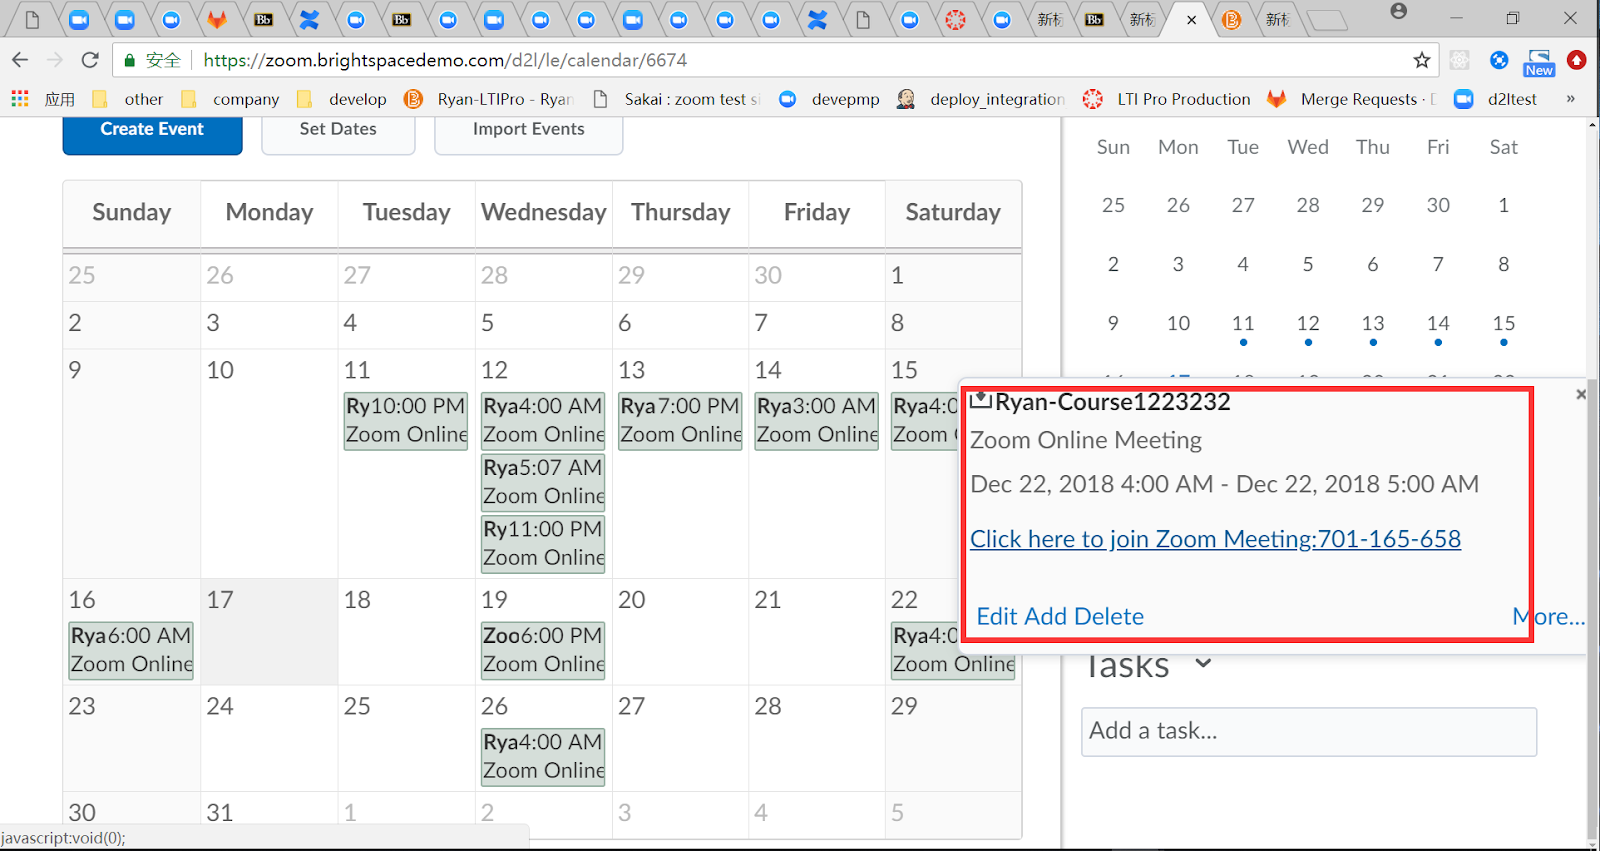
Task: Open the LTI Pro Production bookmark
Action: [x=1167, y=99]
